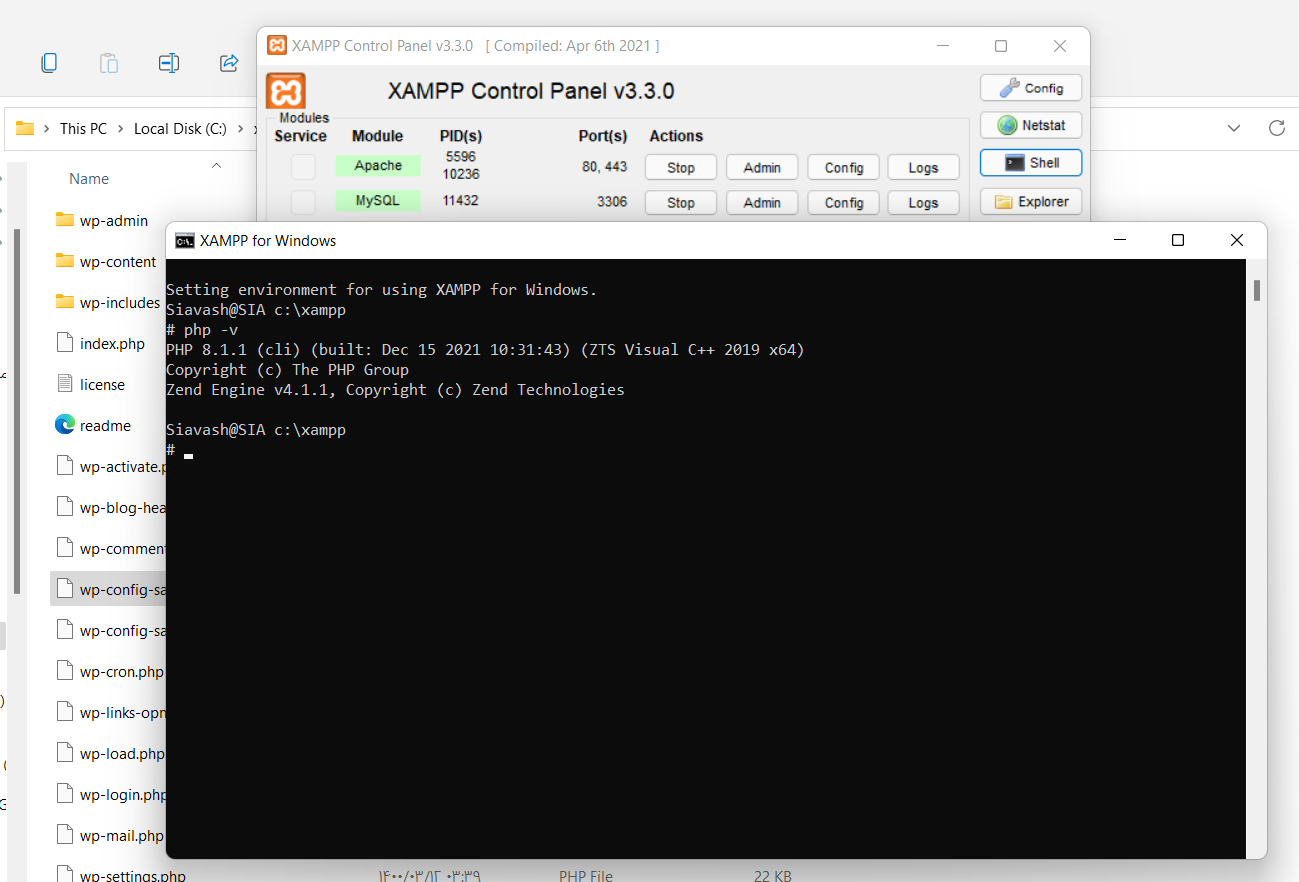Click the wp-cron.php file icon
This screenshot has width=1299, height=882.
[x=65, y=671]
